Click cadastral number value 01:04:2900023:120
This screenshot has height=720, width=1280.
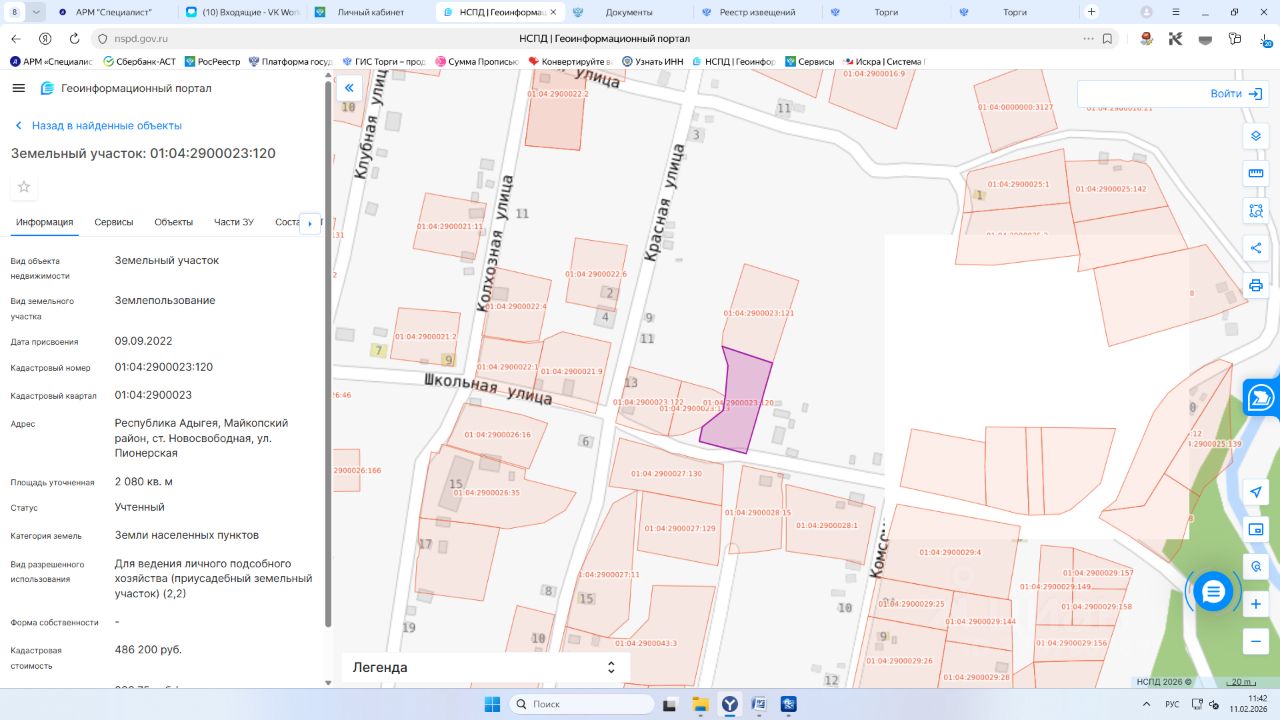(x=164, y=367)
